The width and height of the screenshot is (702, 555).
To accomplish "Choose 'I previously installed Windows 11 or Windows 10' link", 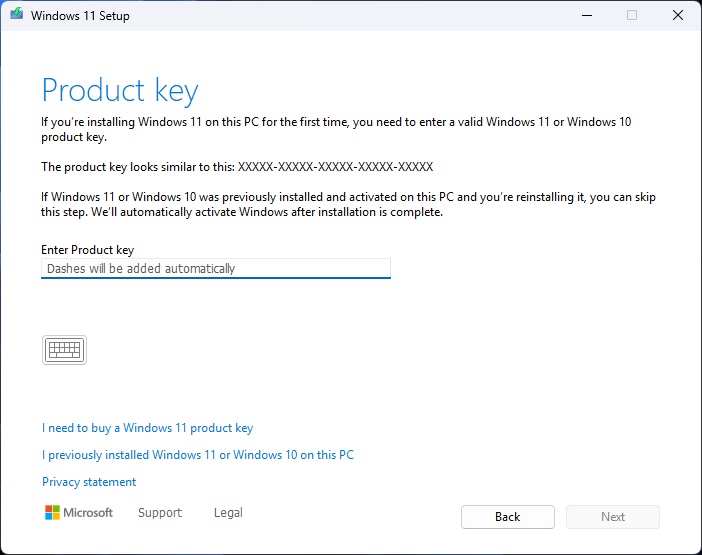I will point(197,455).
